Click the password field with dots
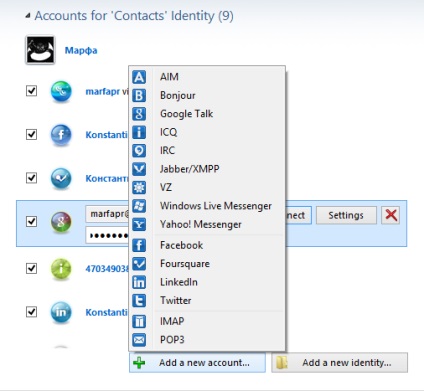This screenshot has height=391, width=424. 107,235
